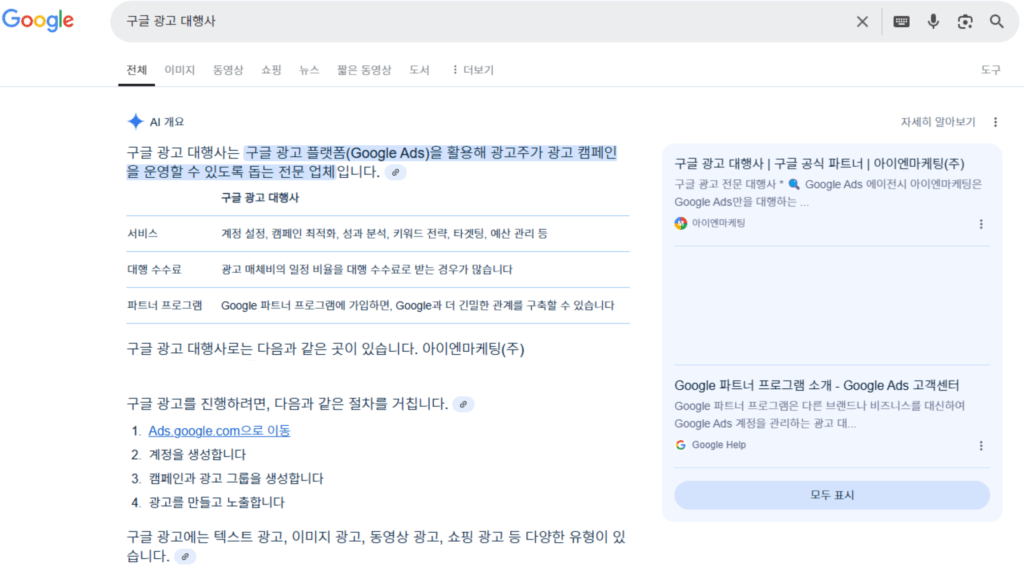1024x571 pixels.
Task: Click the Google Help favicon icon
Action: tap(680, 445)
